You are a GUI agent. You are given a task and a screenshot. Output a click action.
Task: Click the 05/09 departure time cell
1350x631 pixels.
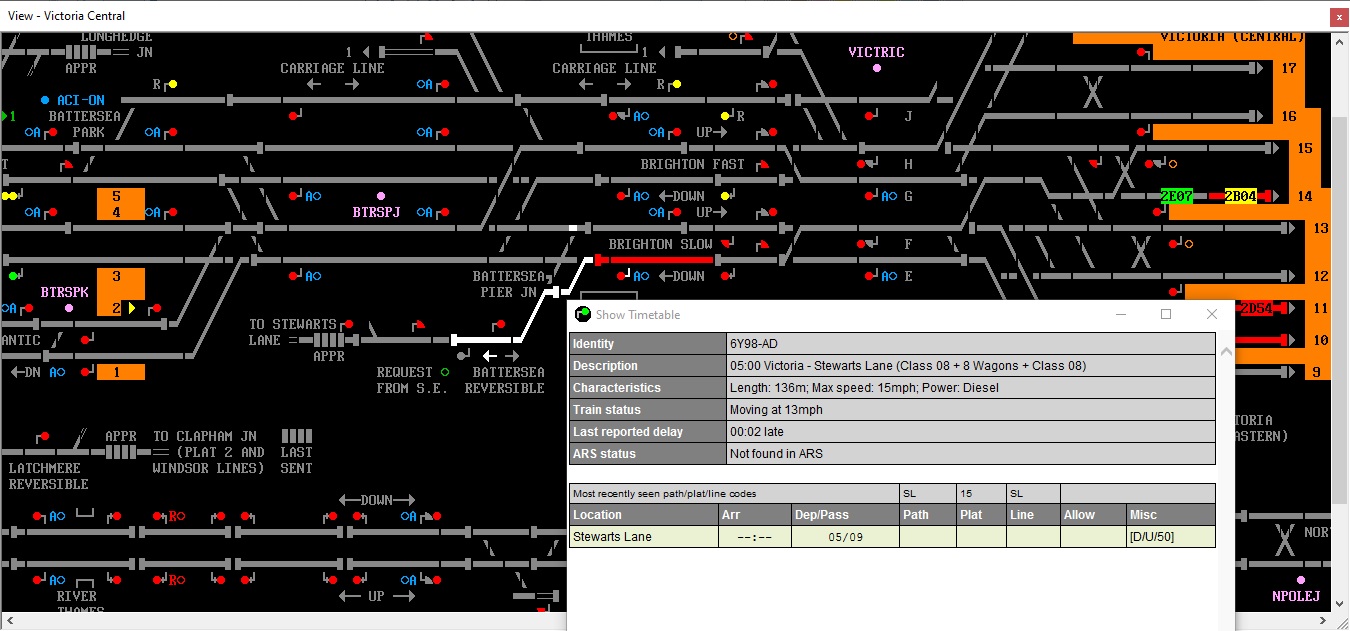pyautogui.click(x=845, y=537)
